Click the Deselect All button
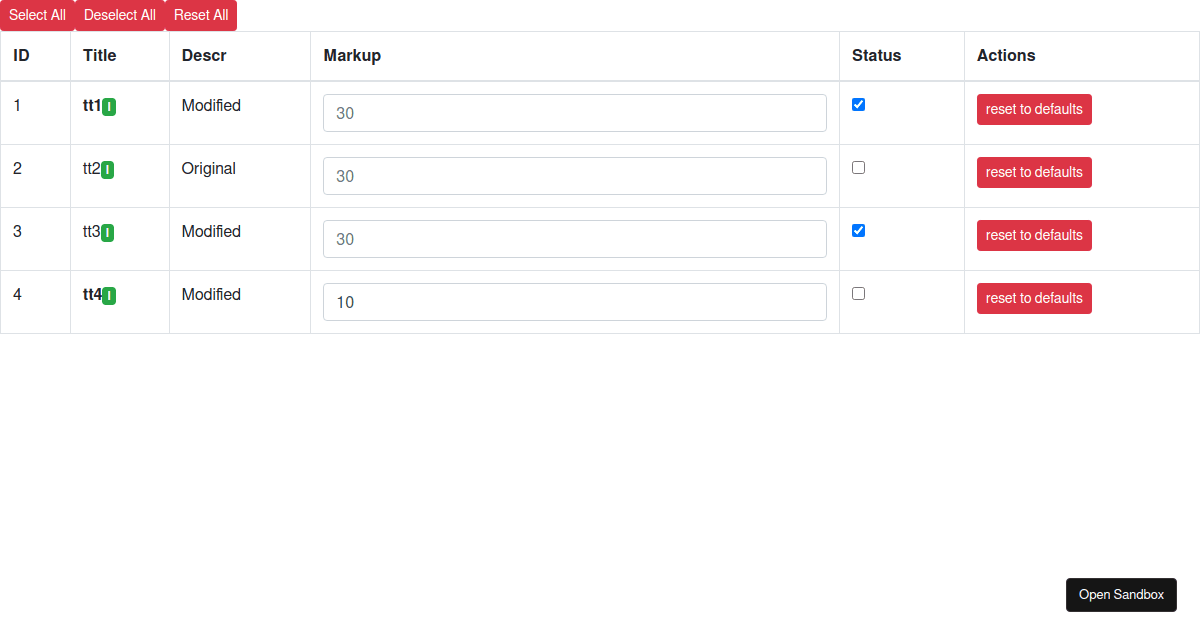Screen dimensions: 1200x630 (x=119, y=15)
